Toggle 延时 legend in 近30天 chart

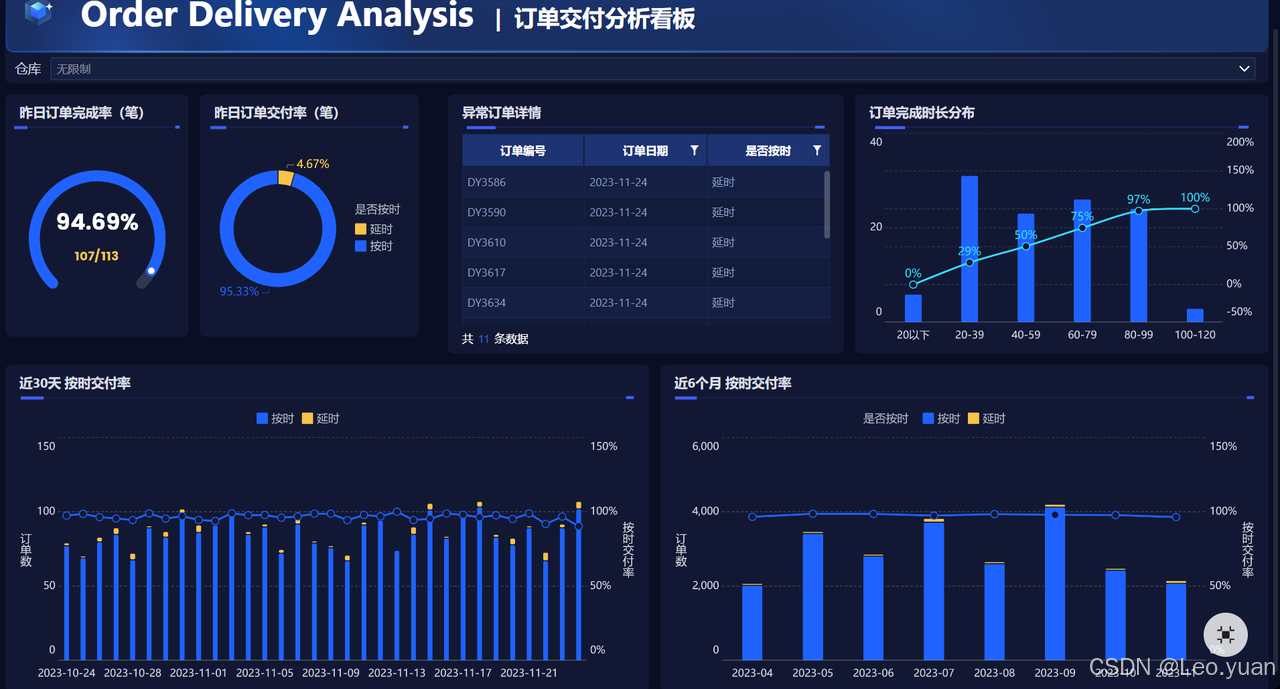pyautogui.click(x=321, y=419)
